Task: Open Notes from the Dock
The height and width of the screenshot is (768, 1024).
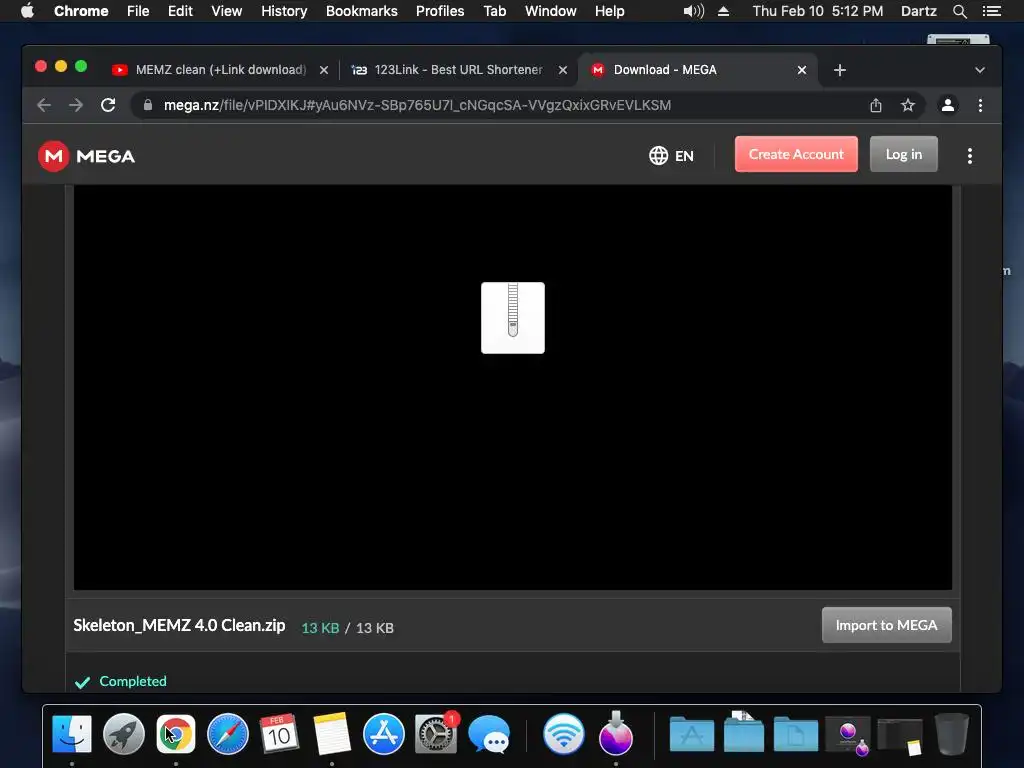Action: pos(332,734)
